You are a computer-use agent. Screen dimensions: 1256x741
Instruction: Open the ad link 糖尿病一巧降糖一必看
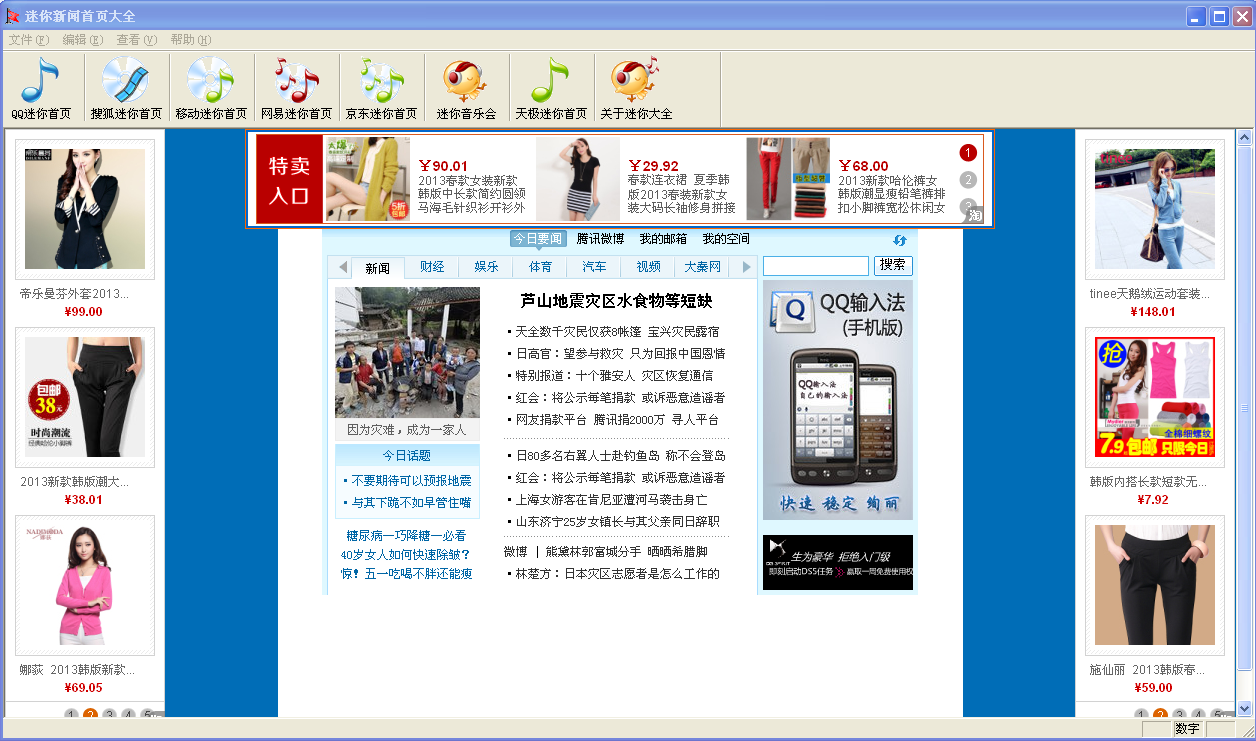coord(406,535)
